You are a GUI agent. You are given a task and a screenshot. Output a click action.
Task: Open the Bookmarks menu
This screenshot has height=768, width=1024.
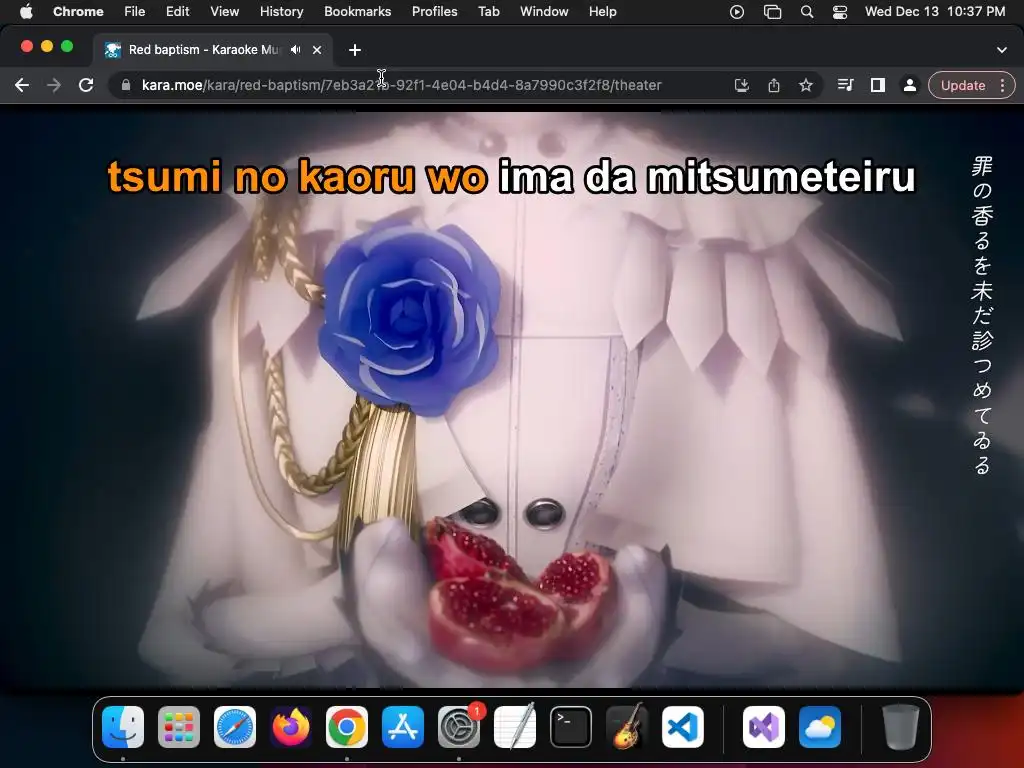pos(357,11)
